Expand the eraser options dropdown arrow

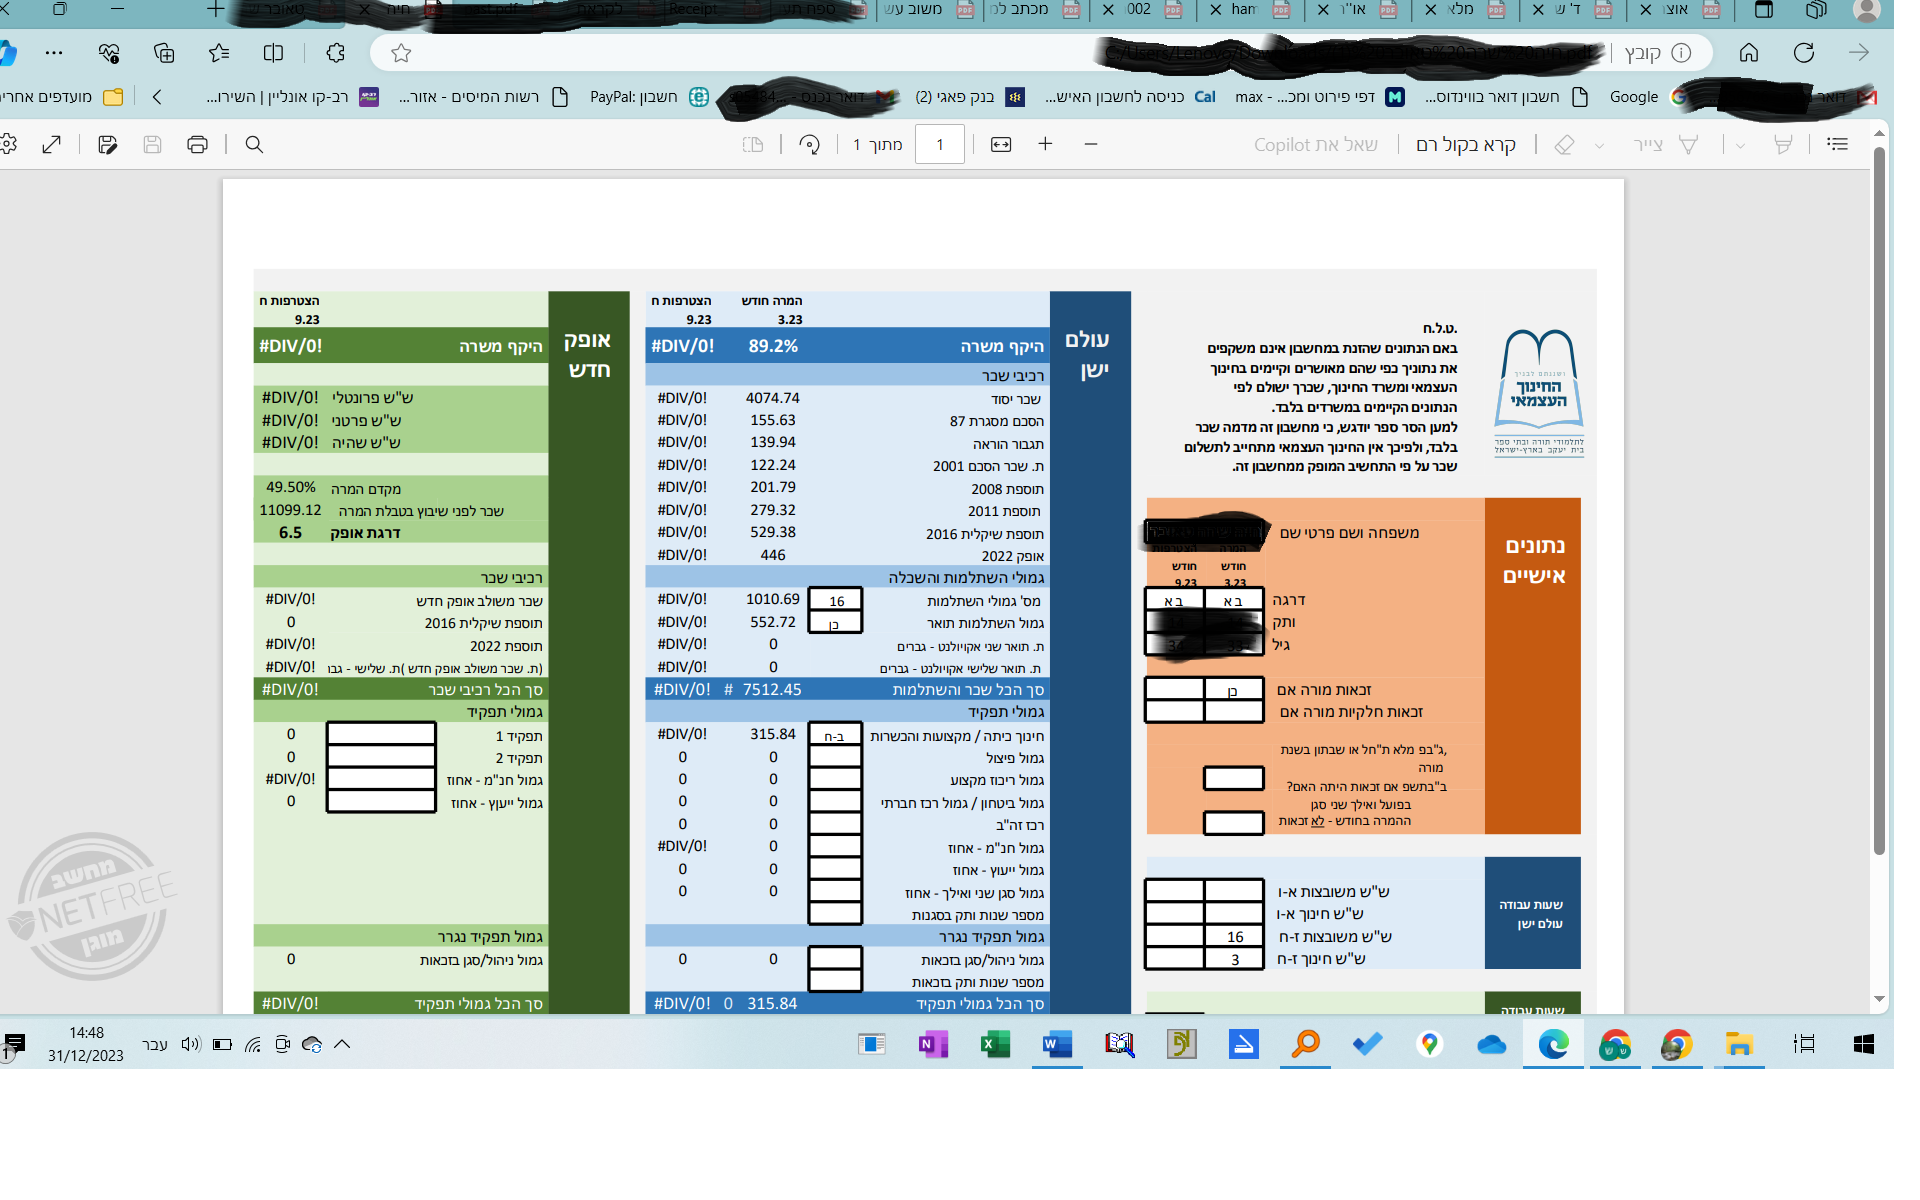click(1599, 146)
